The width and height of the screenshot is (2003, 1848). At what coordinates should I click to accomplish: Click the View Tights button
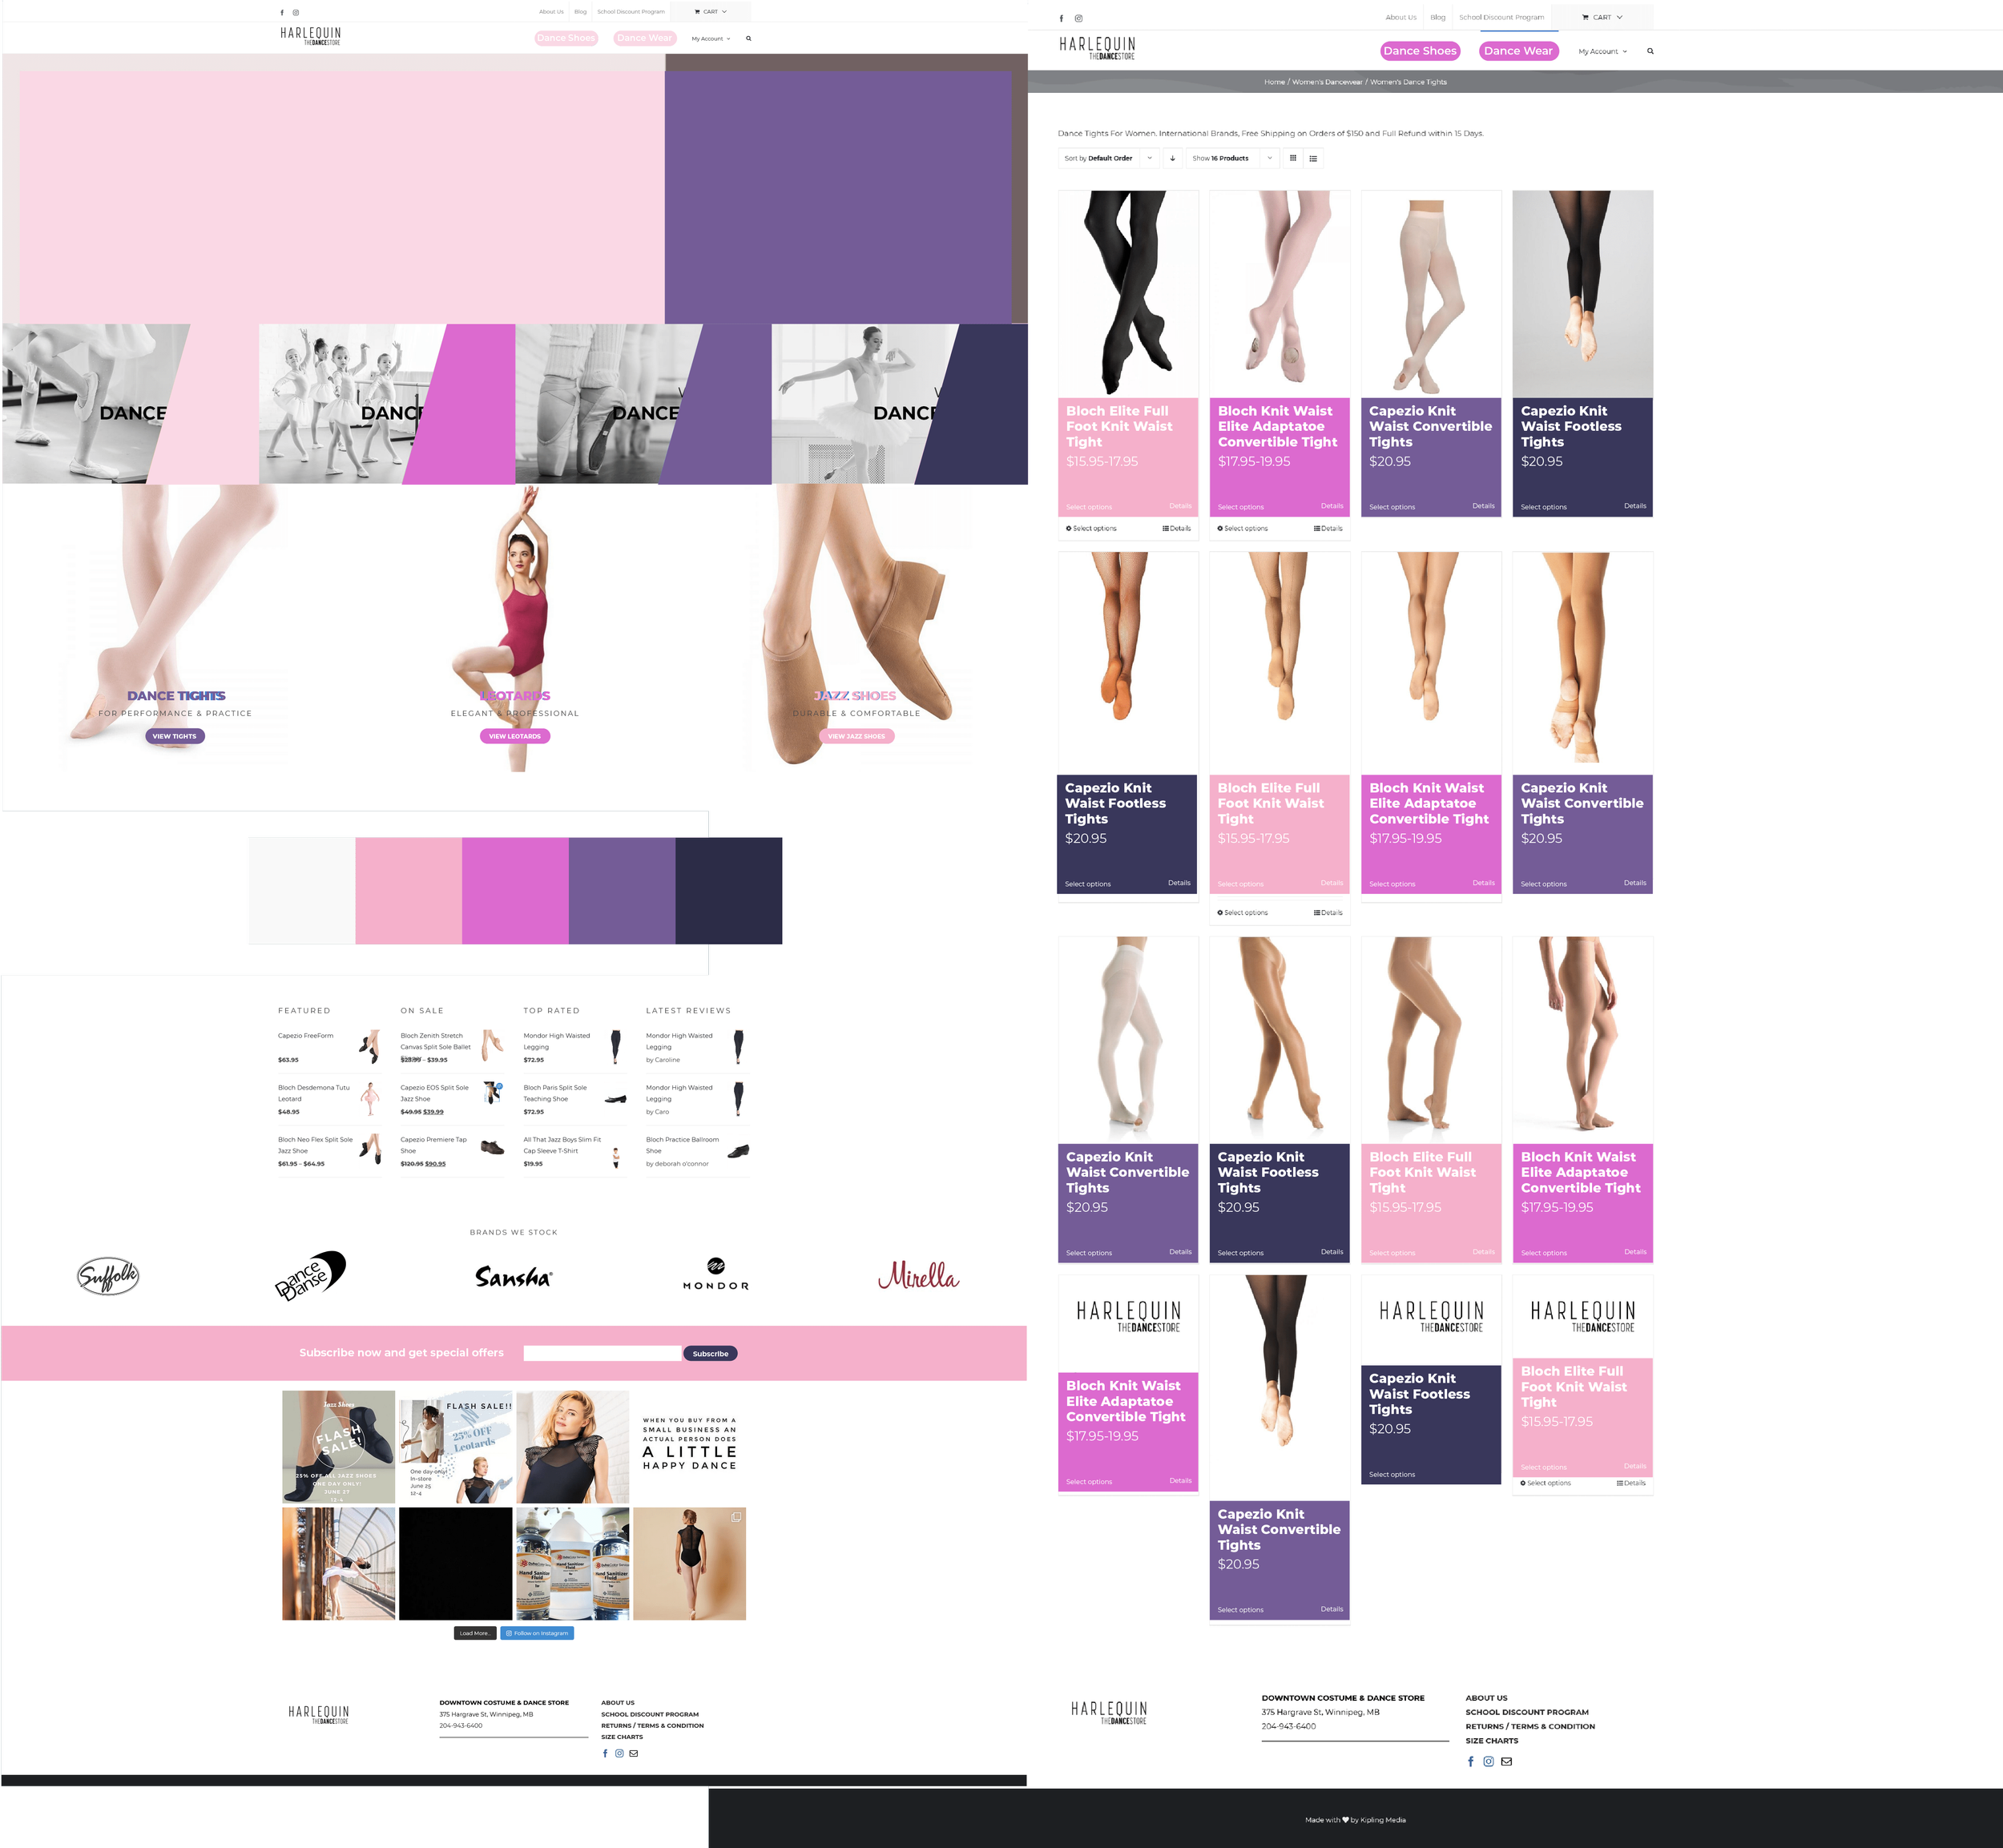[x=175, y=736]
